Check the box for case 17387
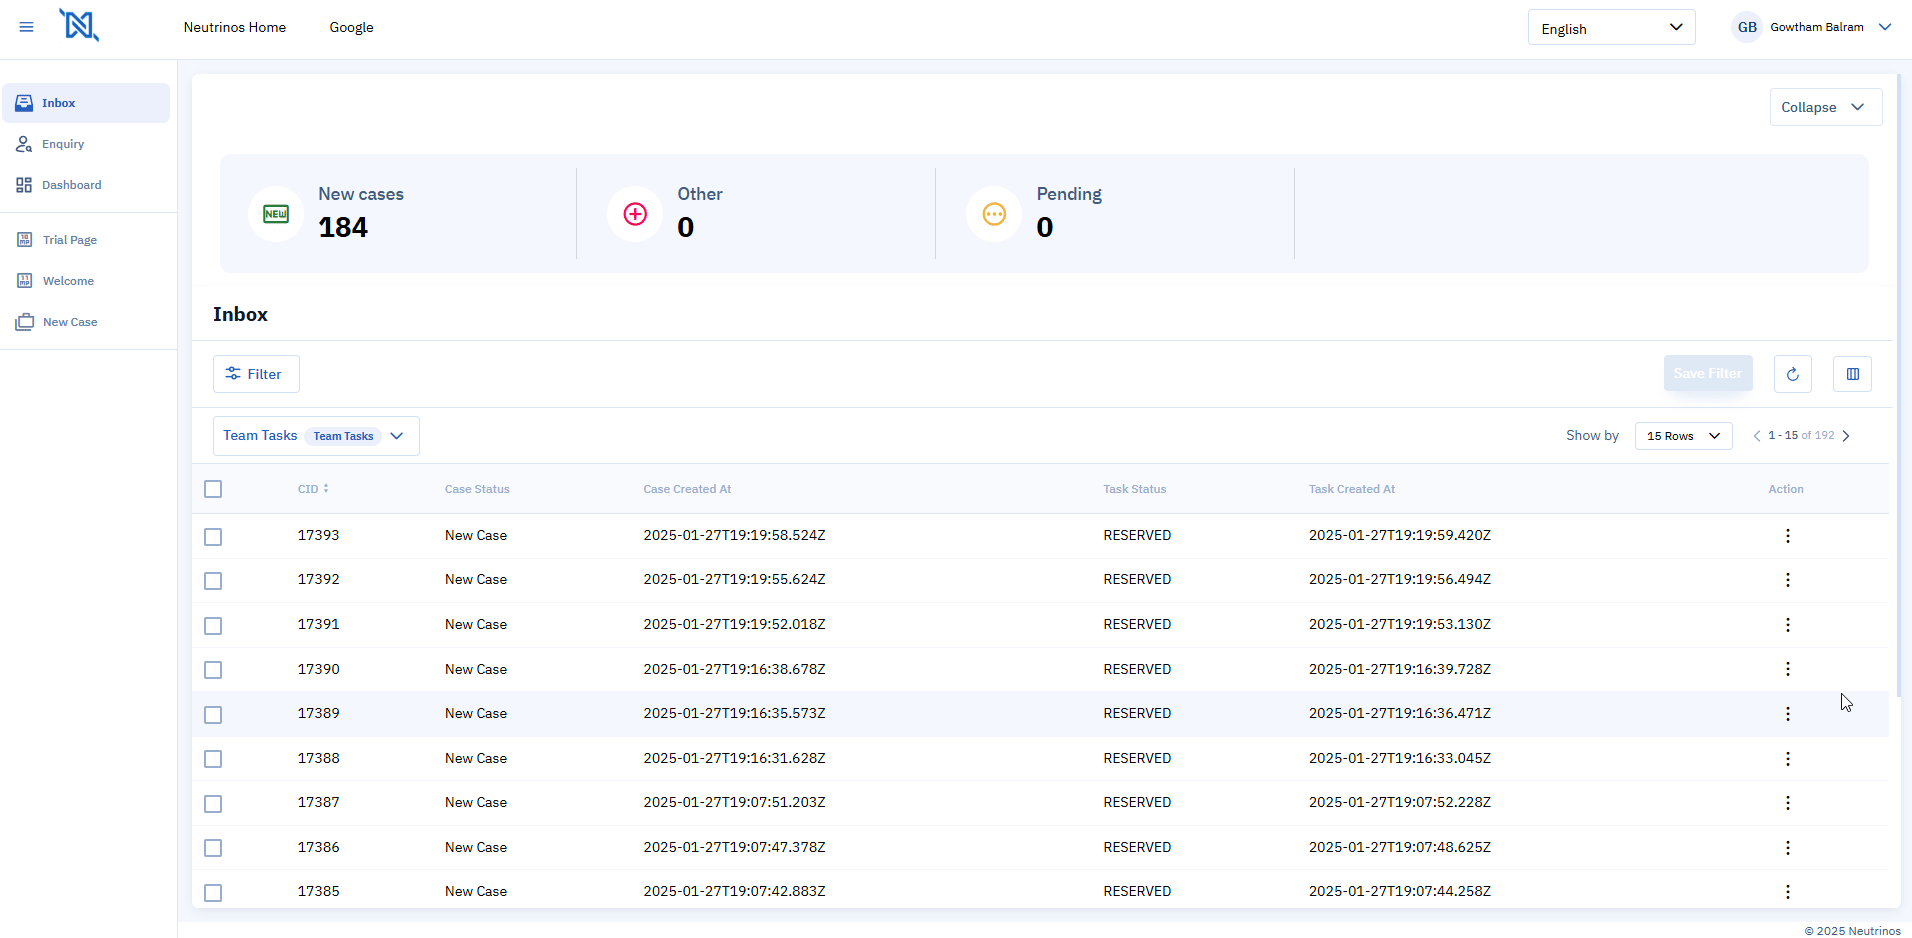 pyautogui.click(x=213, y=804)
